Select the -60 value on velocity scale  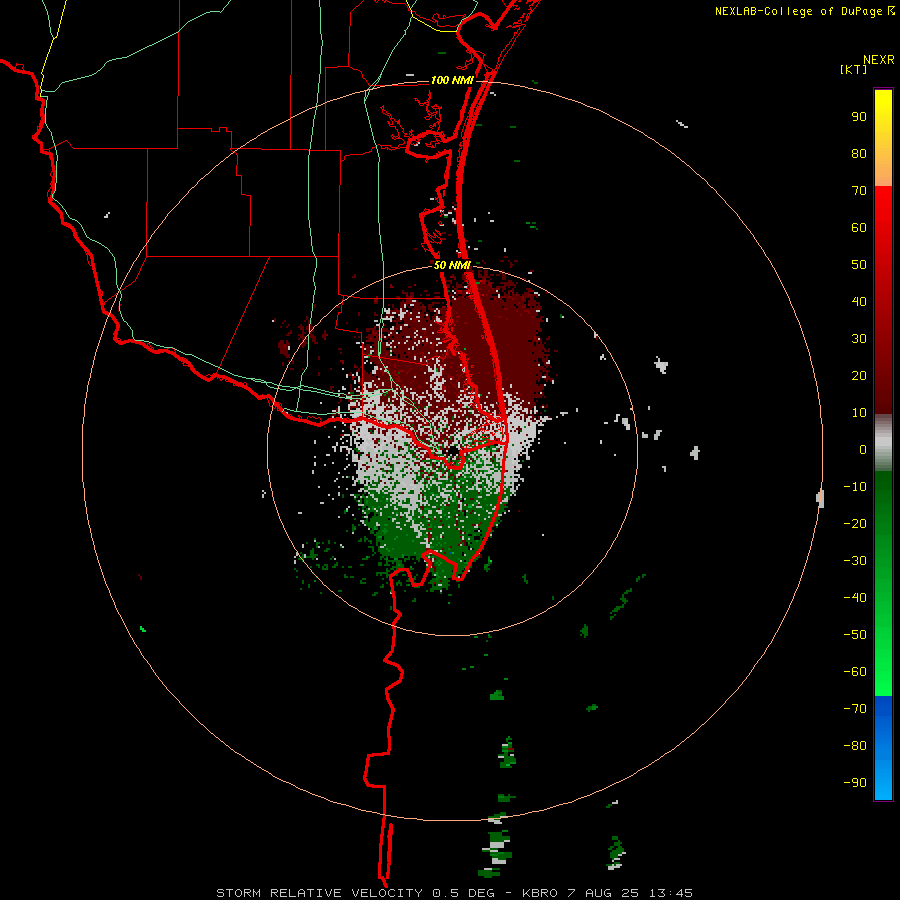[855, 672]
